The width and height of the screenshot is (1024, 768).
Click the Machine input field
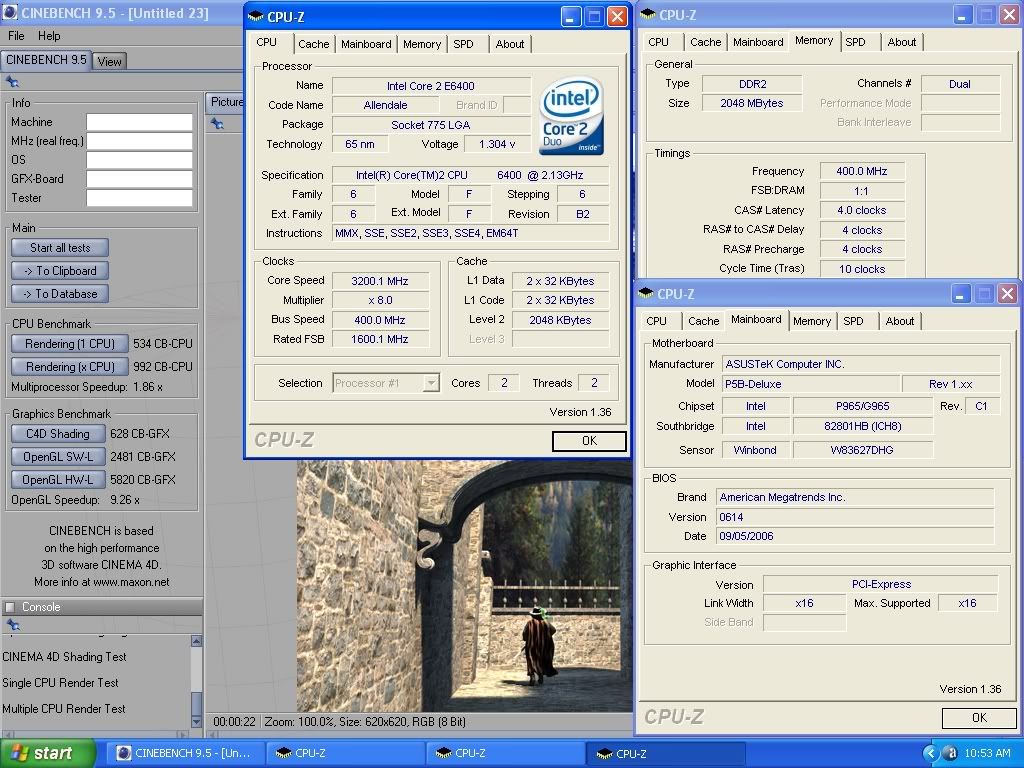click(140, 122)
